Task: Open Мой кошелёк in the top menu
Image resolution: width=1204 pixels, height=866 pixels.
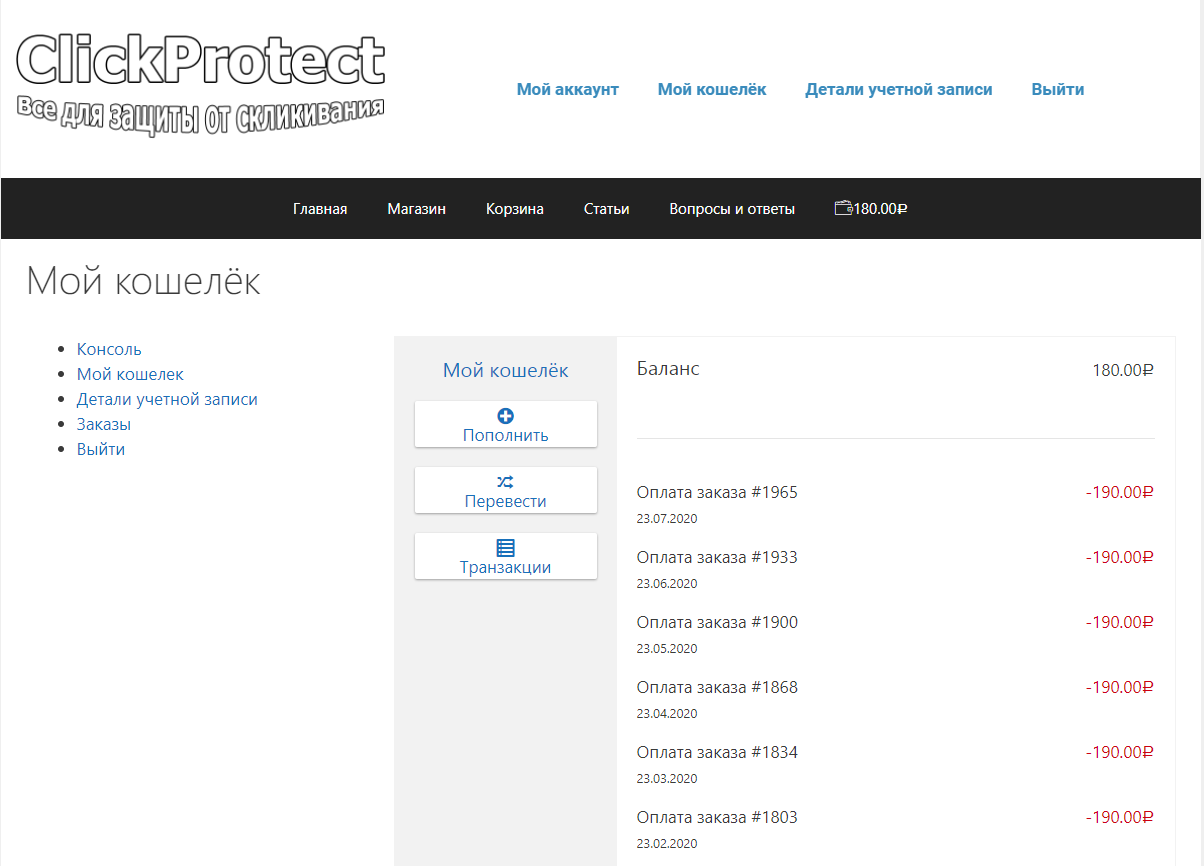Action: [712, 89]
